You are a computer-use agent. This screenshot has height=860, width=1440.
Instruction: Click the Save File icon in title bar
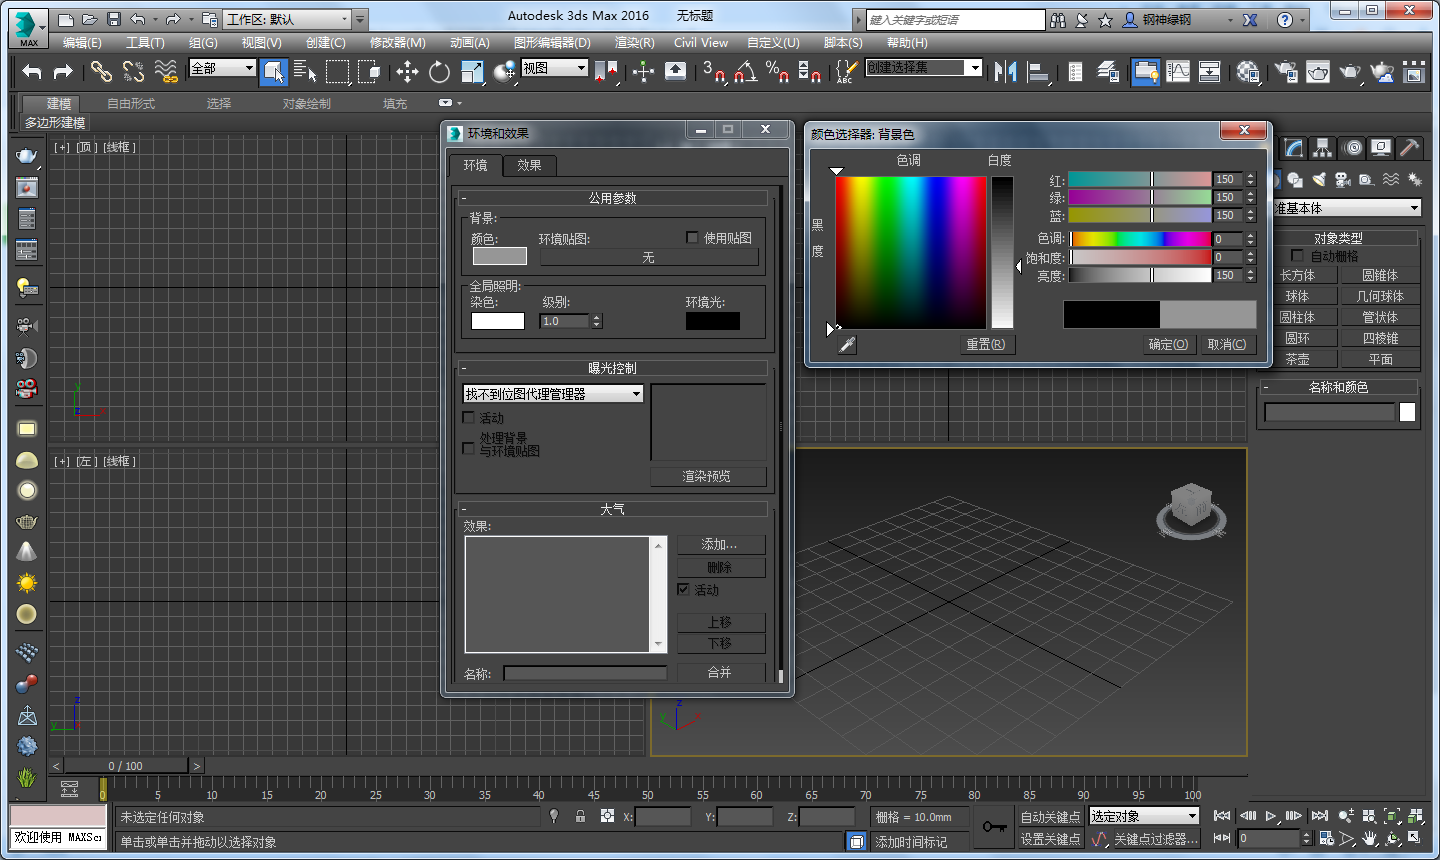pyautogui.click(x=113, y=19)
